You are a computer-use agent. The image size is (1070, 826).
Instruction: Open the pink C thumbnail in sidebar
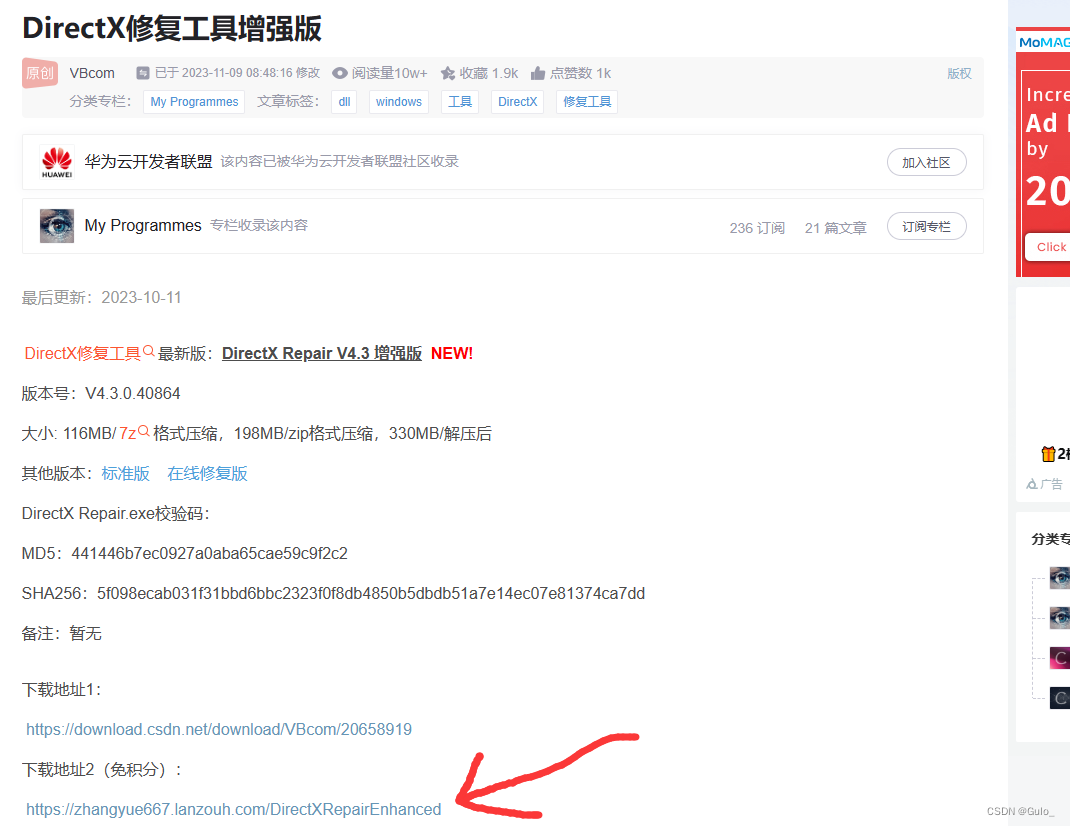(1060, 657)
